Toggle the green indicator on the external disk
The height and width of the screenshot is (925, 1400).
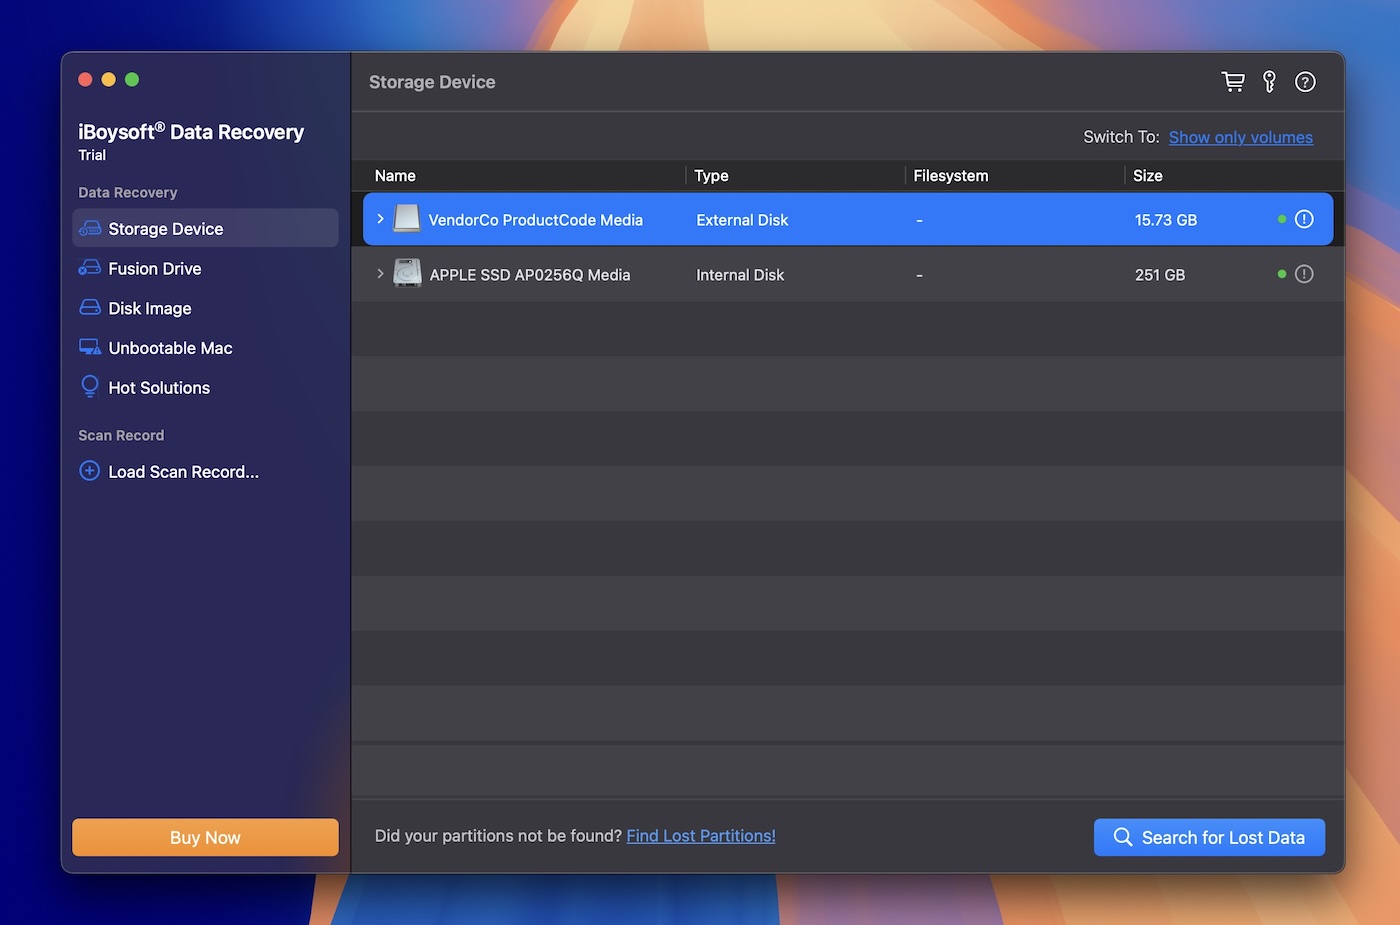point(1283,218)
